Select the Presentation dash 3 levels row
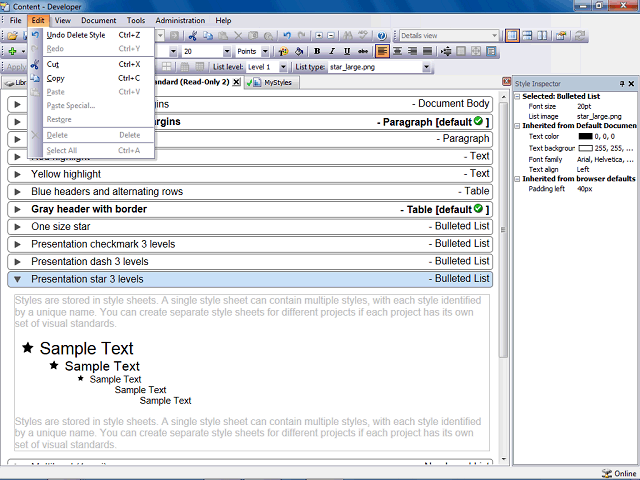The image size is (640, 480). (x=250, y=262)
